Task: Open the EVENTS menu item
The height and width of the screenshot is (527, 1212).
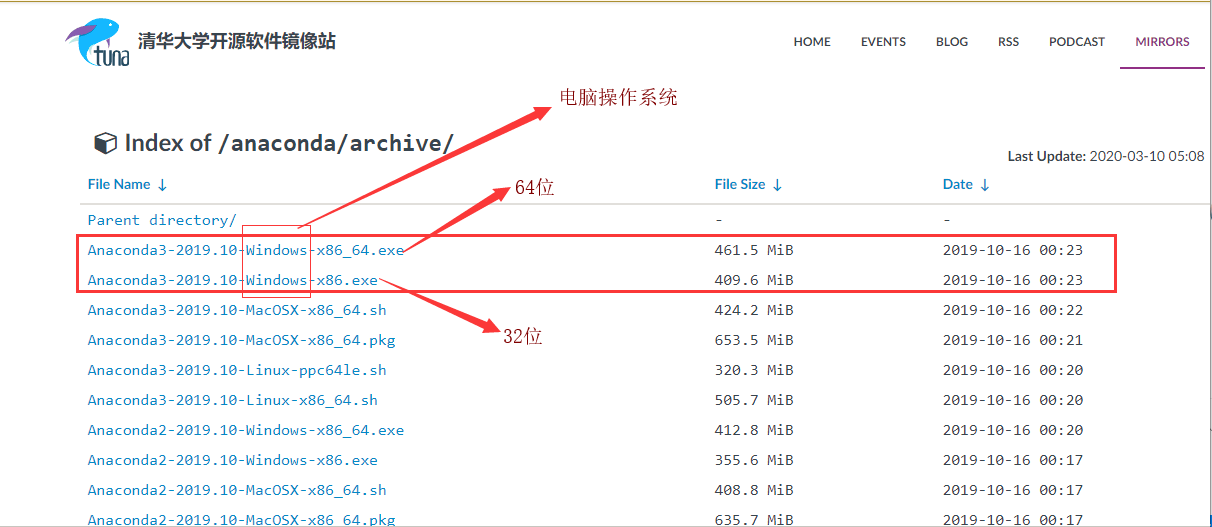Action: click(883, 42)
